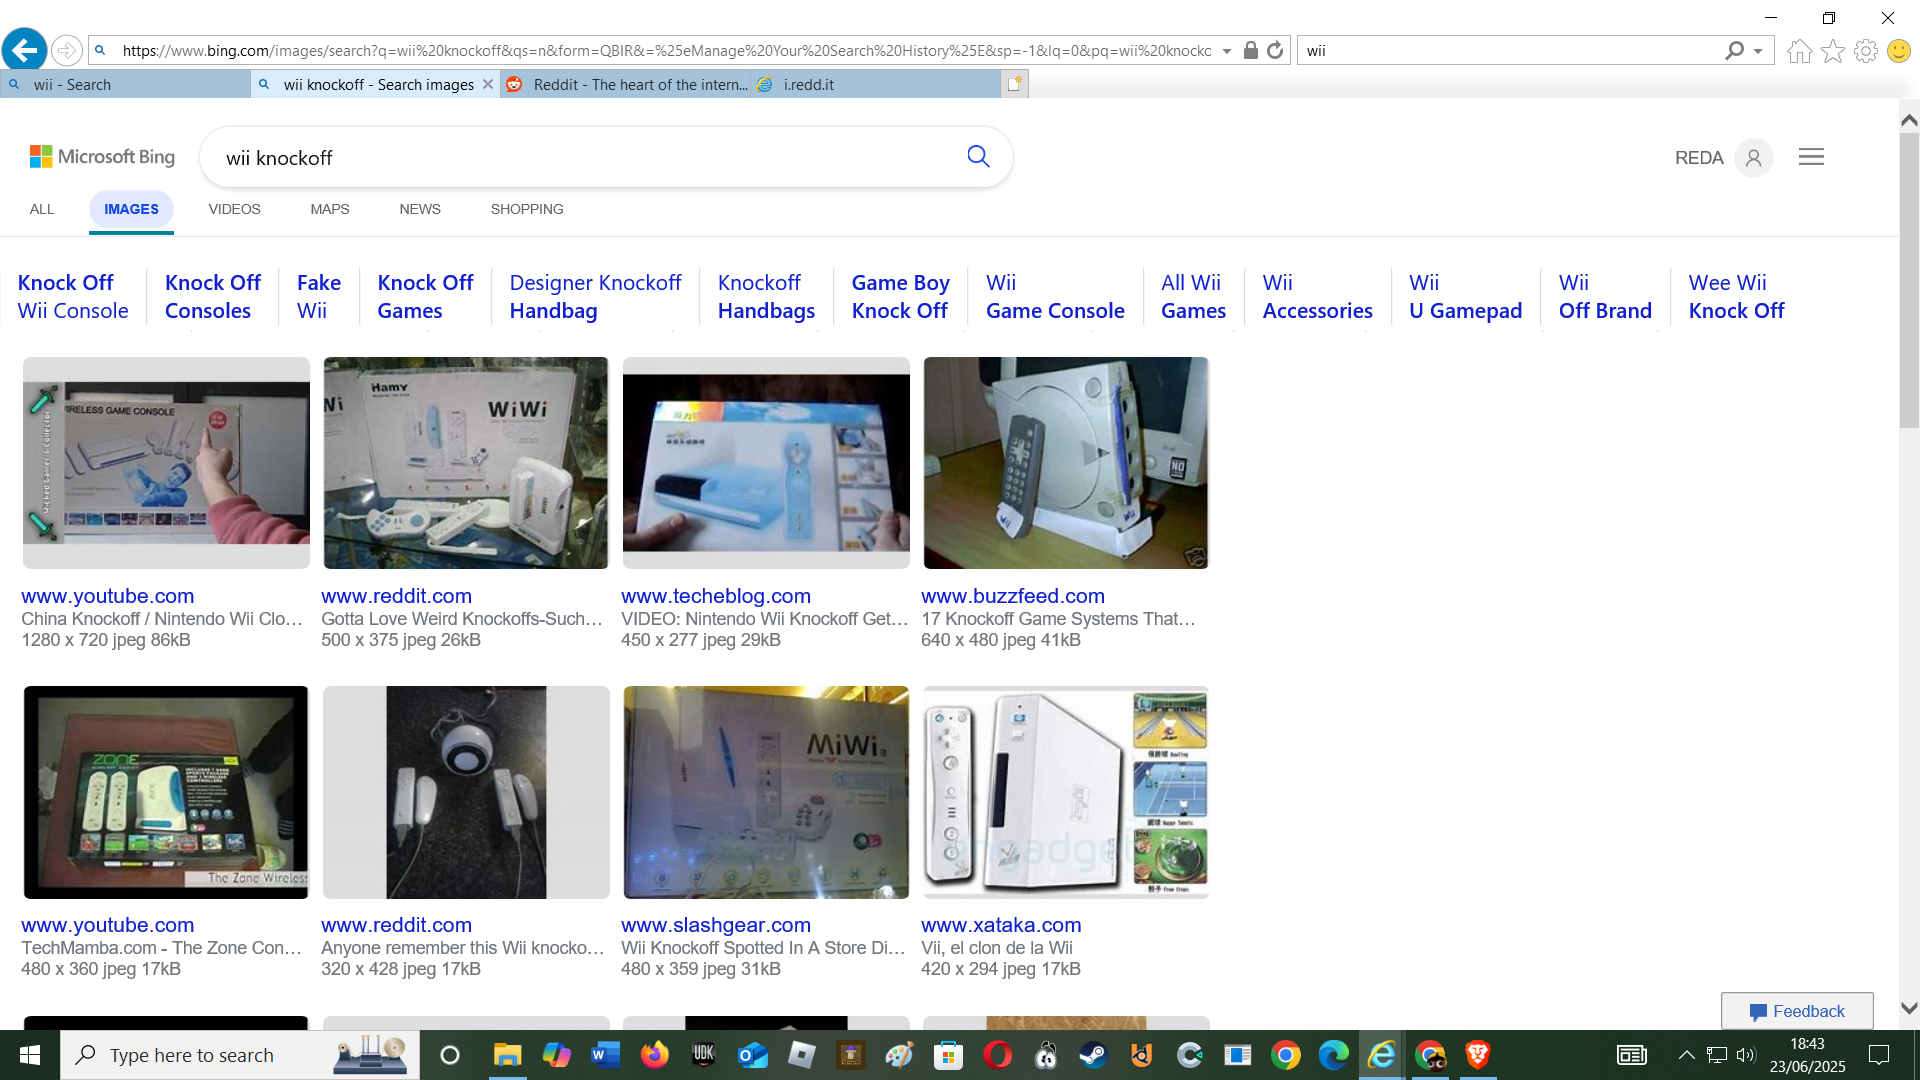Click the Feedback button
This screenshot has height=1080, width=1920.
point(1797,1011)
